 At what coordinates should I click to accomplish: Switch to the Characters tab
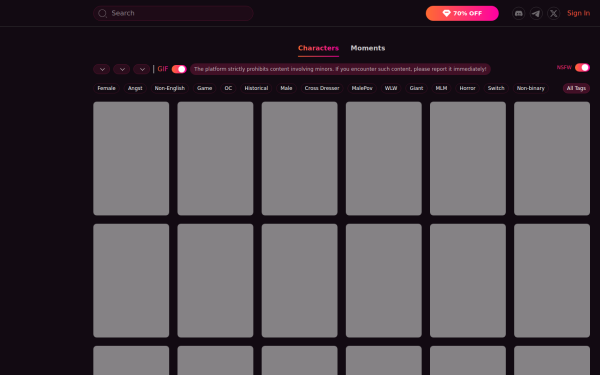[x=318, y=48]
